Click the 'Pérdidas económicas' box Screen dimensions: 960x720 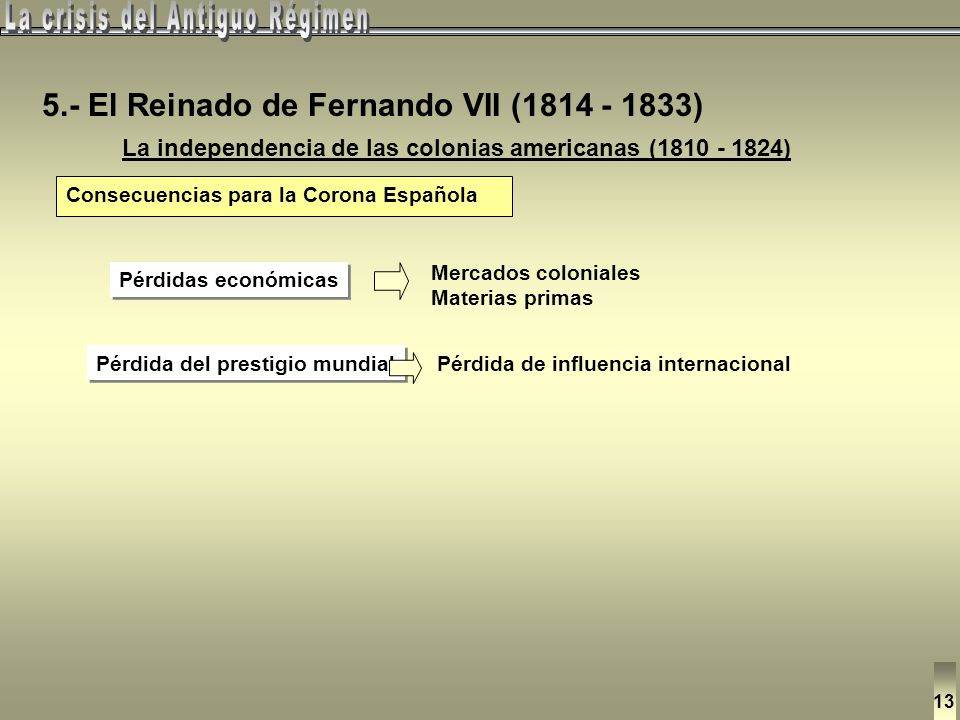229,280
